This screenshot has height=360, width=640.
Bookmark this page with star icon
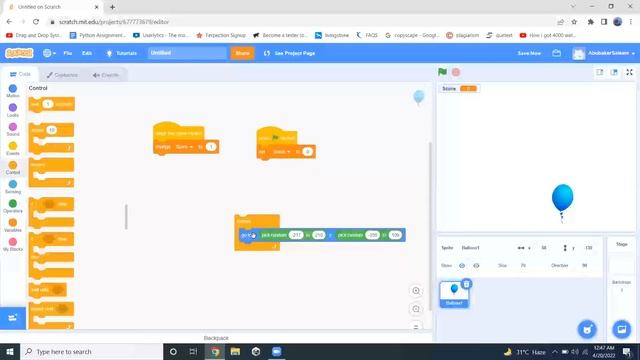pyautogui.click(x=574, y=22)
